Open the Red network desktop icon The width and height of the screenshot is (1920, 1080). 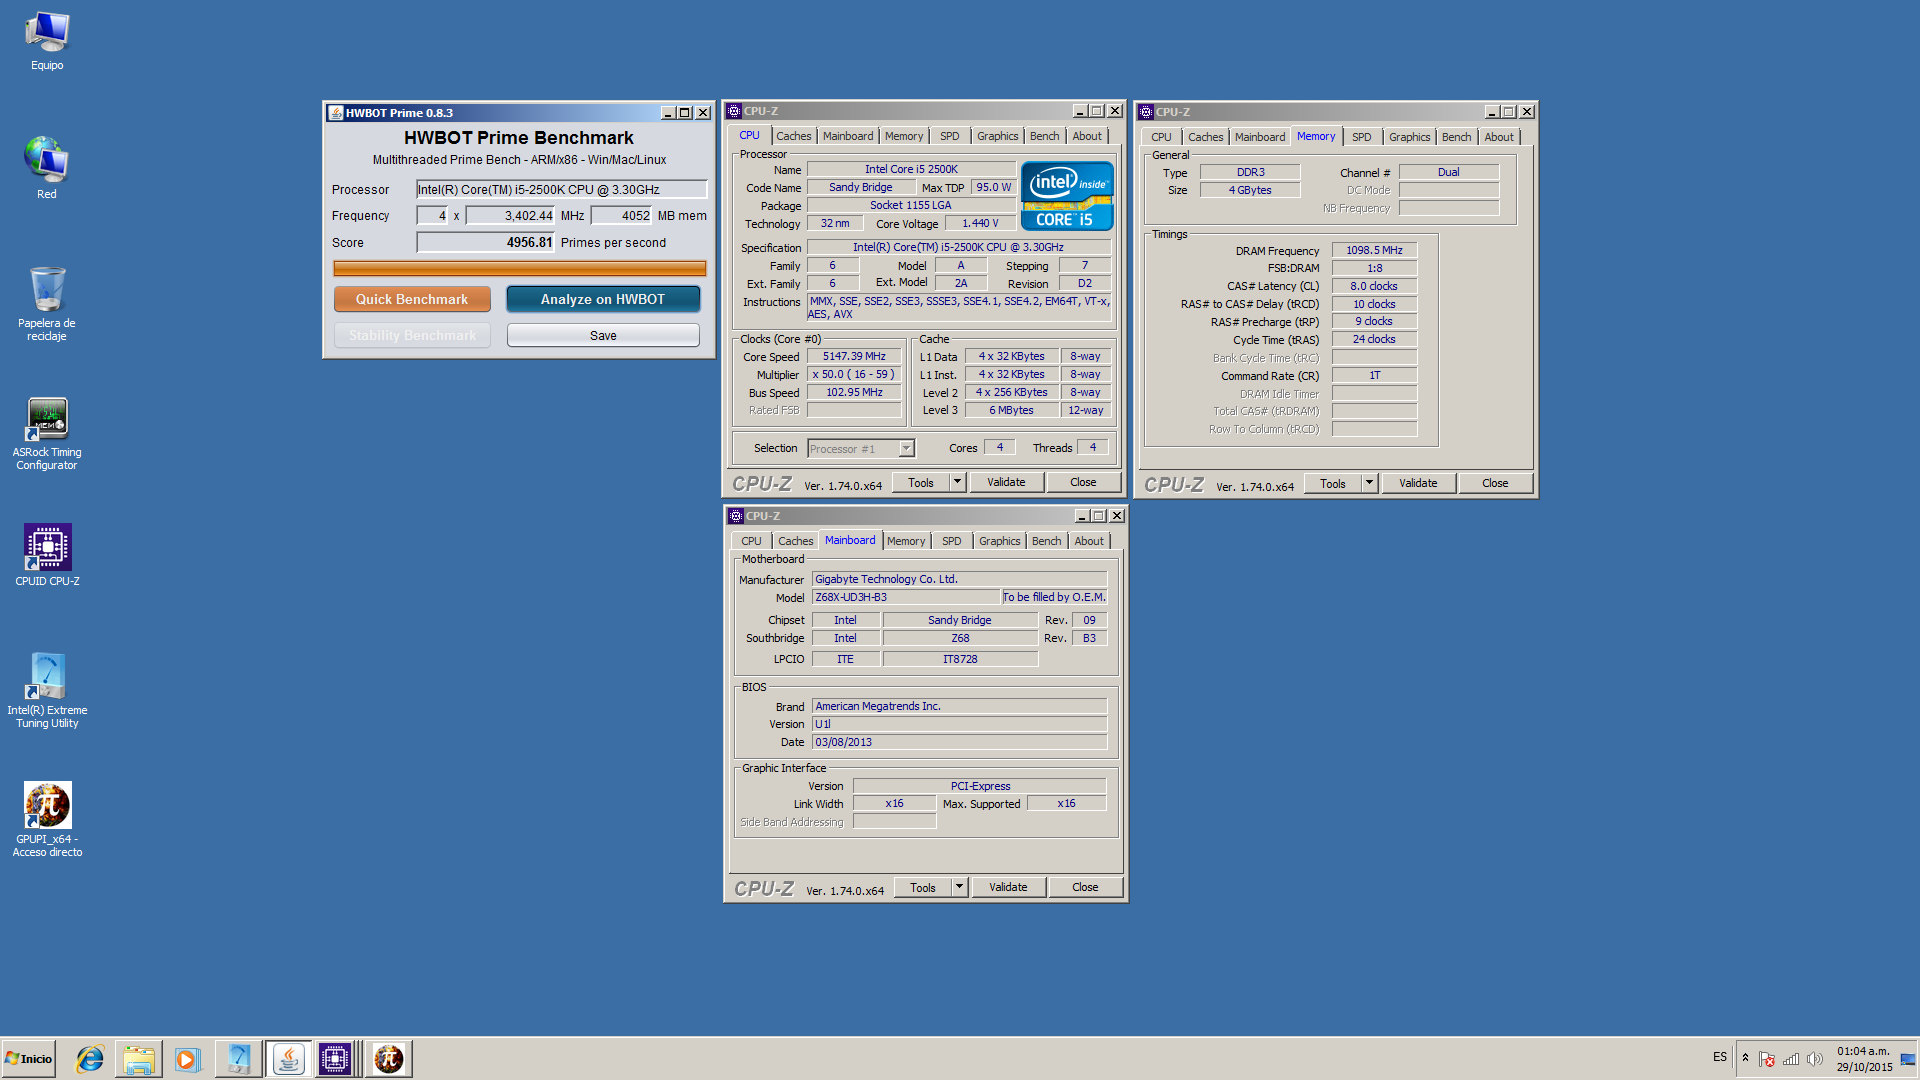click(47, 168)
